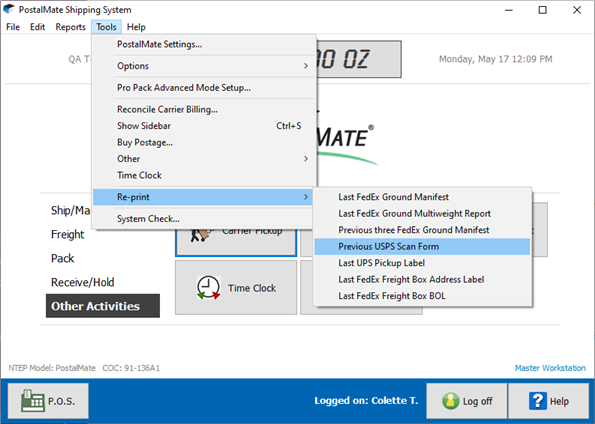Screen dimensions: 595x424
Task: Click the blue question mark Help icon
Action: point(538,401)
